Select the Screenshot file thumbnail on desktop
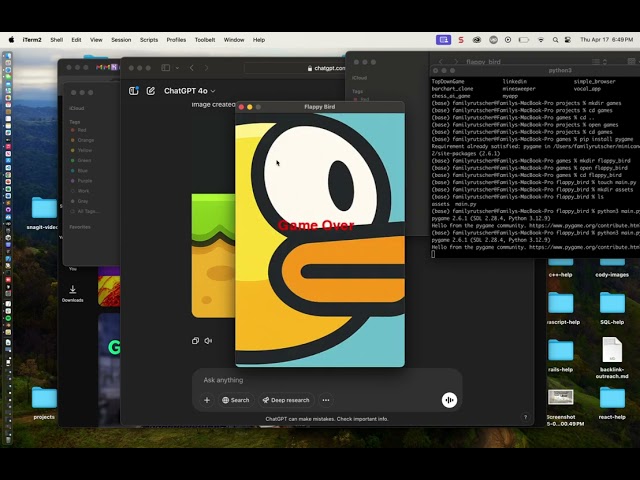Image resolution: width=640 pixels, height=480 pixels. (560, 397)
